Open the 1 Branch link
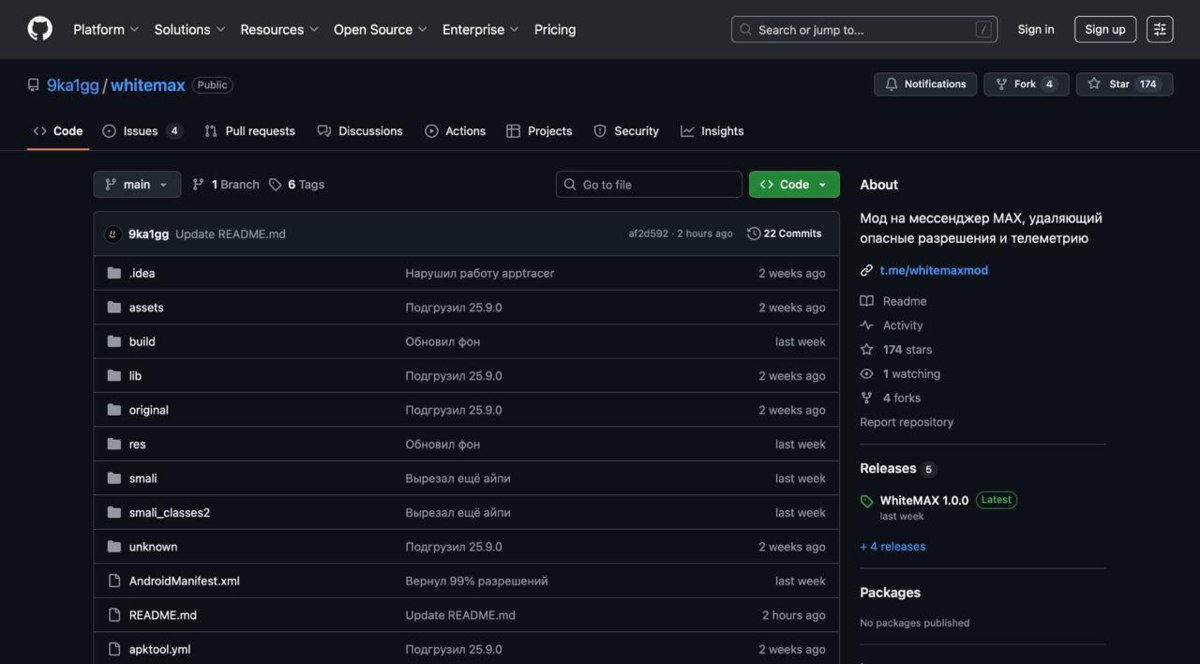Screen dimensions: 1200x664 [x=226, y=184]
